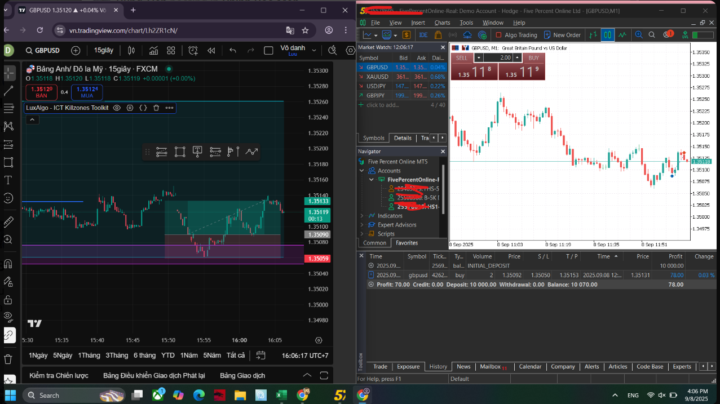Collapse the indicator legend chevron
This screenshot has height=404, width=720.
(x=32, y=120)
